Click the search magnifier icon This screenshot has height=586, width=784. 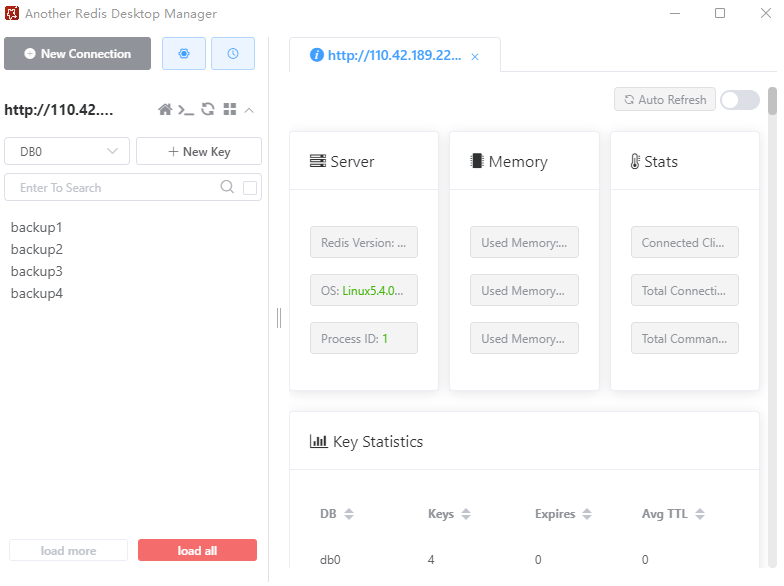(x=227, y=187)
